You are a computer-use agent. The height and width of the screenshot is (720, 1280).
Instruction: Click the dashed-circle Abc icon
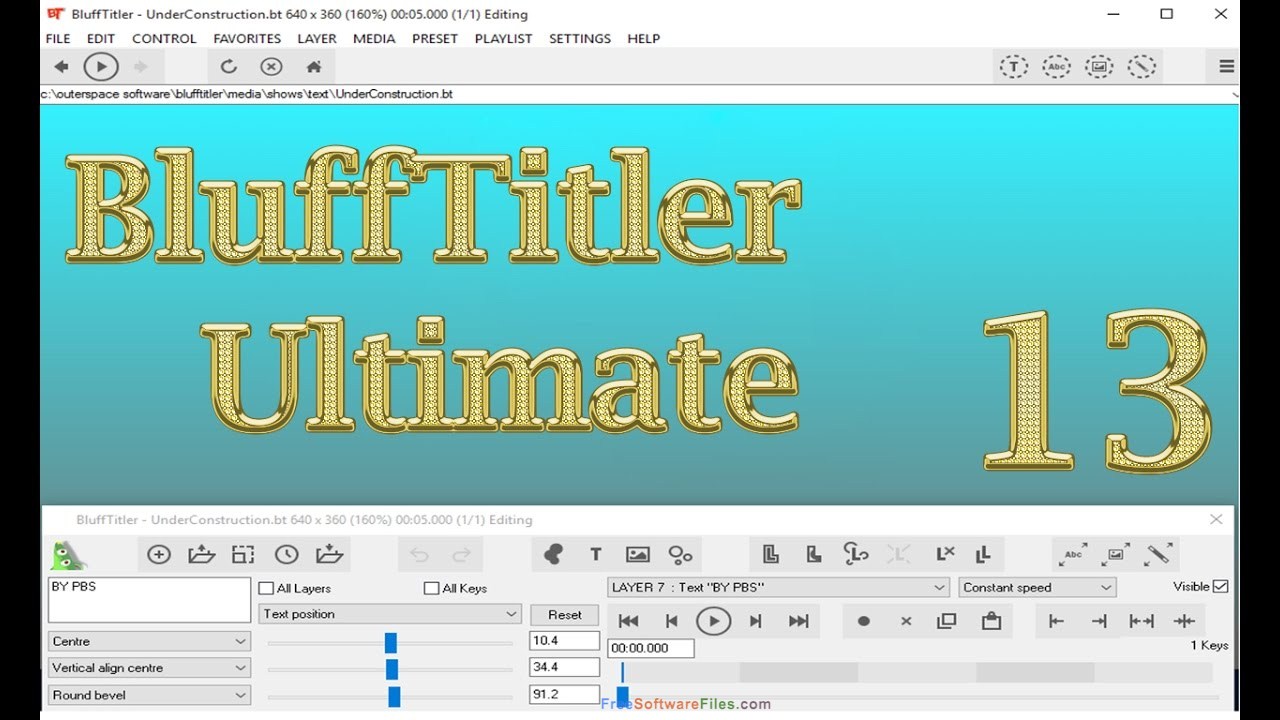point(1057,67)
